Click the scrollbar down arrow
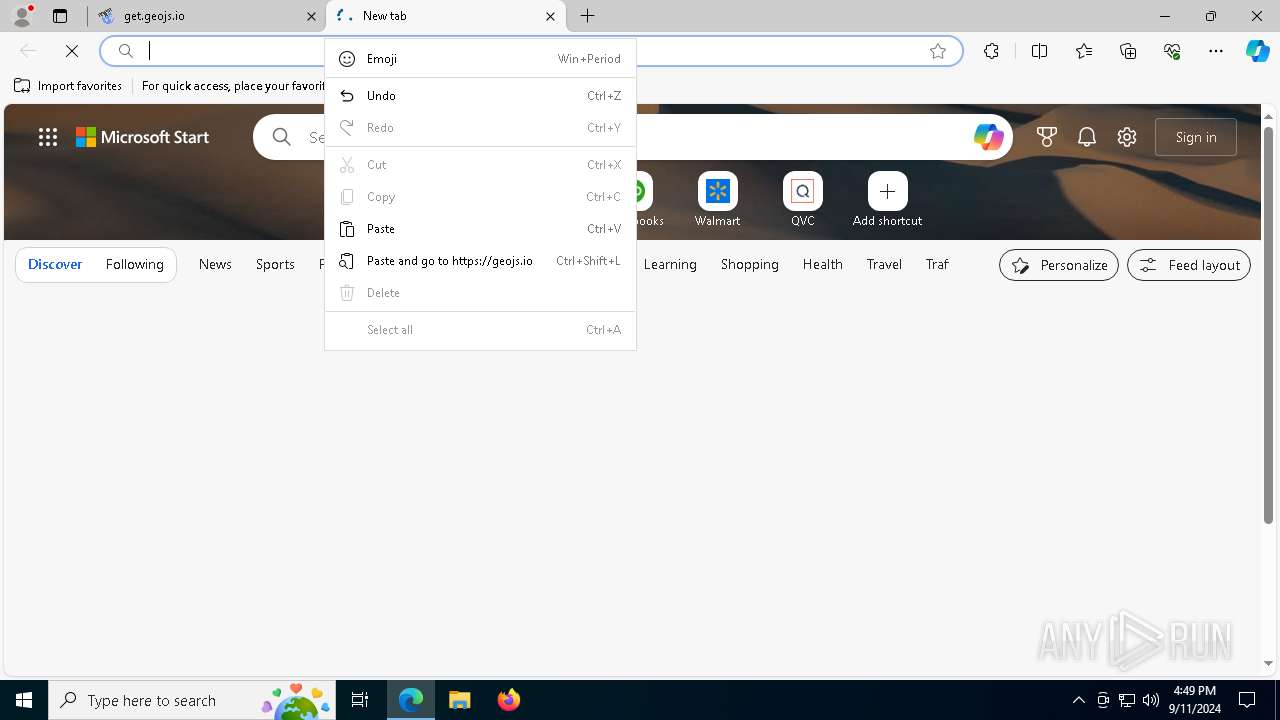1280x720 pixels. (1268, 663)
